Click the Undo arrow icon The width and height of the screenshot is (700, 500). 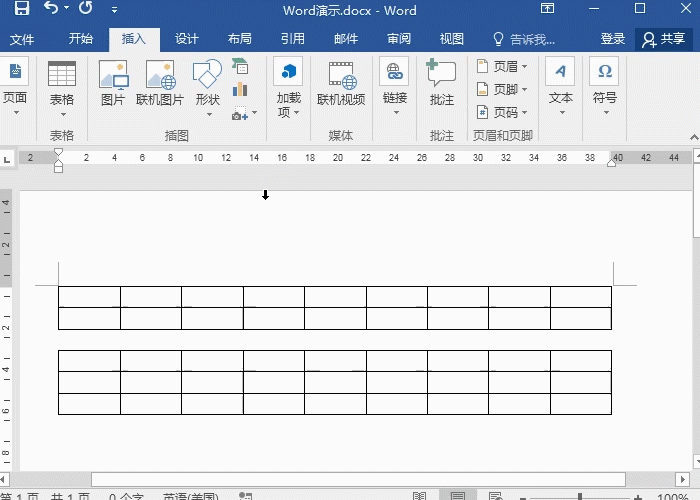[x=50, y=8]
